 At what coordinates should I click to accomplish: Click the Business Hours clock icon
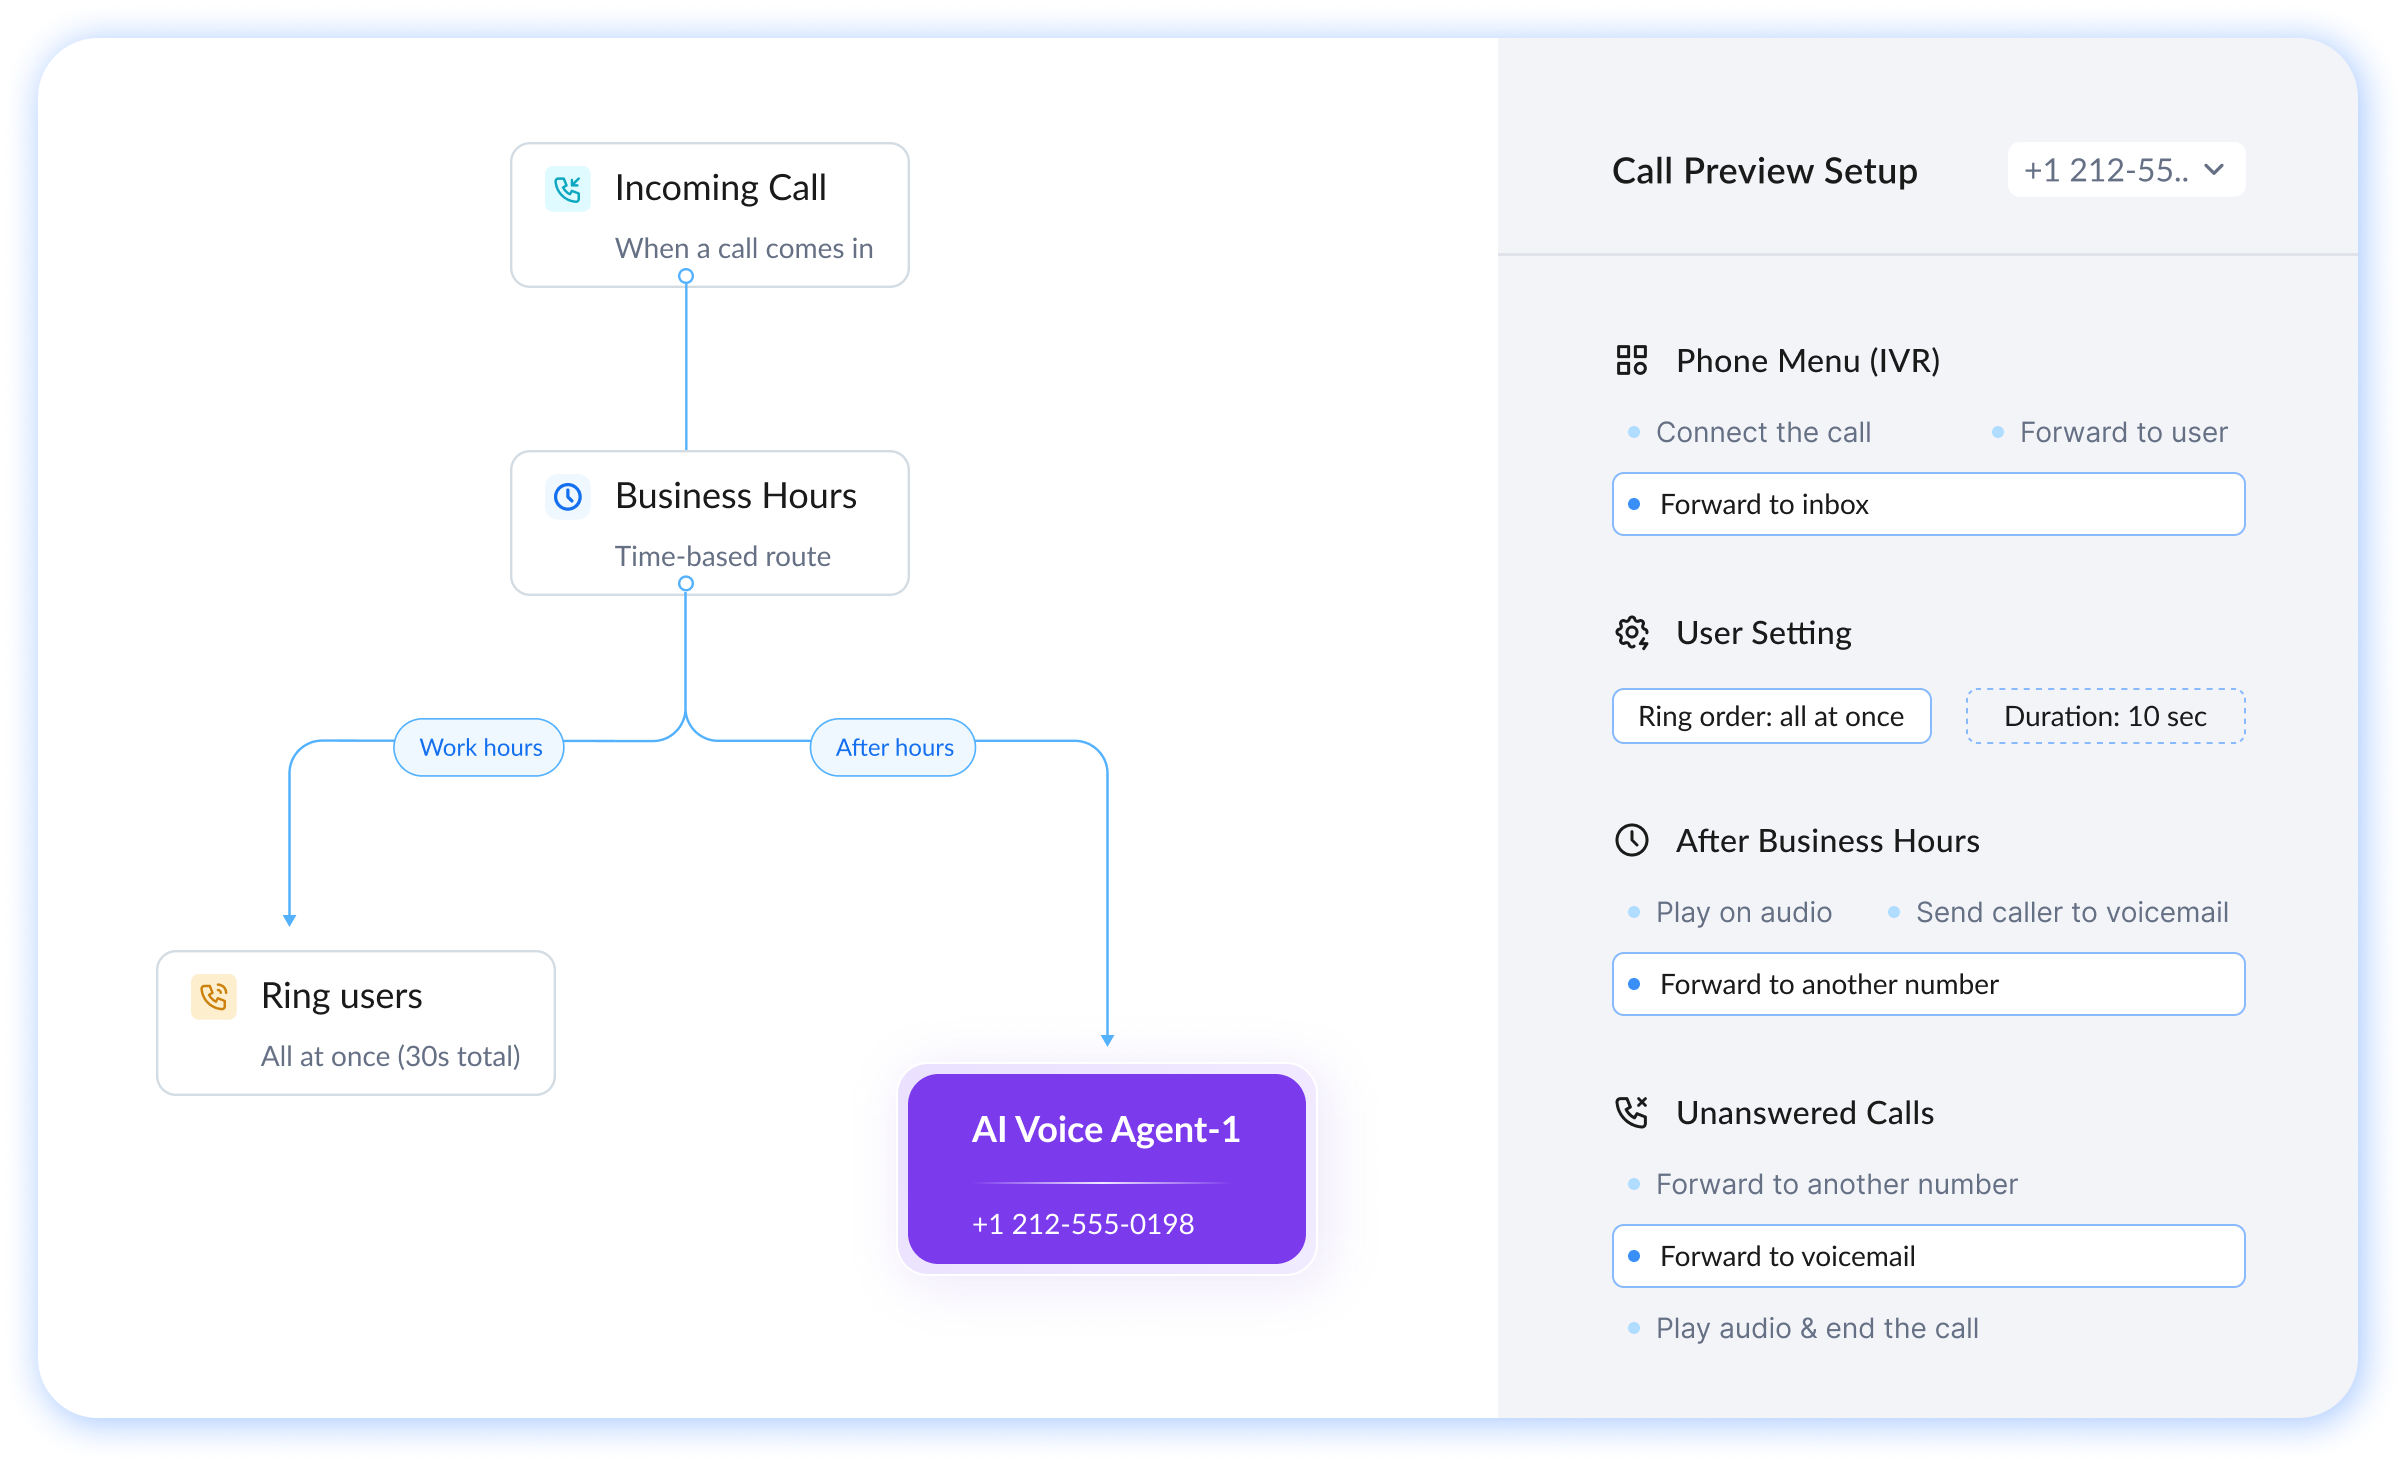pos(567,497)
